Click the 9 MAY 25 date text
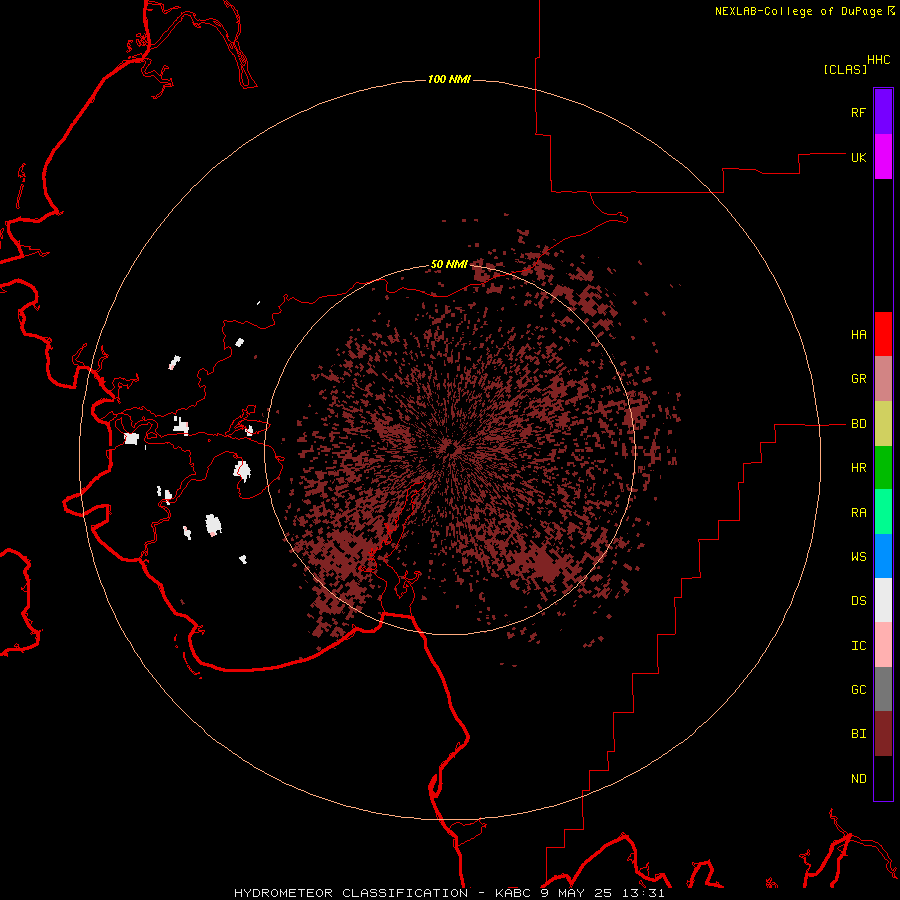The height and width of the screenshot is (900, 900). [576, 893]
